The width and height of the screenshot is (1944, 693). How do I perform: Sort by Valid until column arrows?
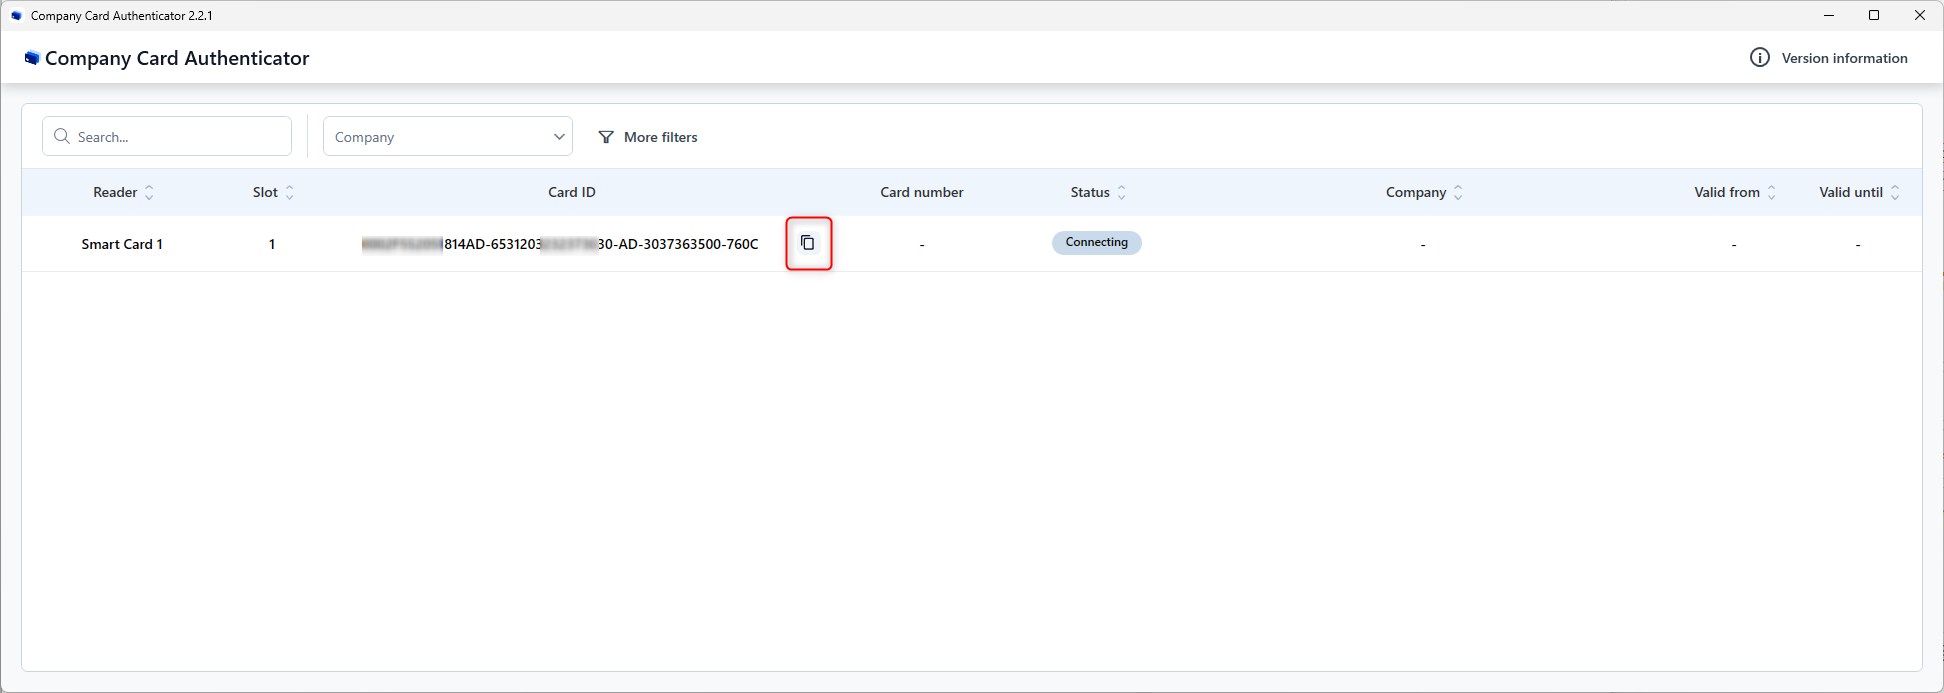coord(1895,192)
